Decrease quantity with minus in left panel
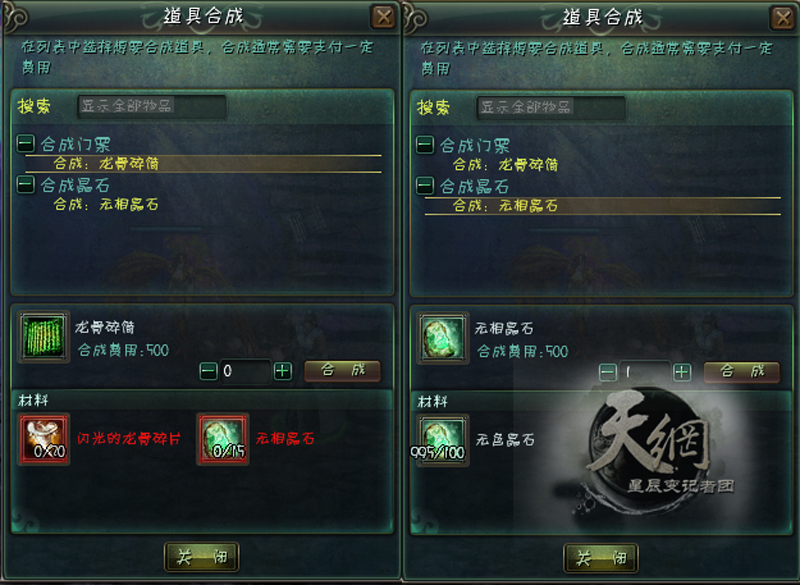Image resolution: width=800 pixels, height=585 pixels. pos(208,371)
